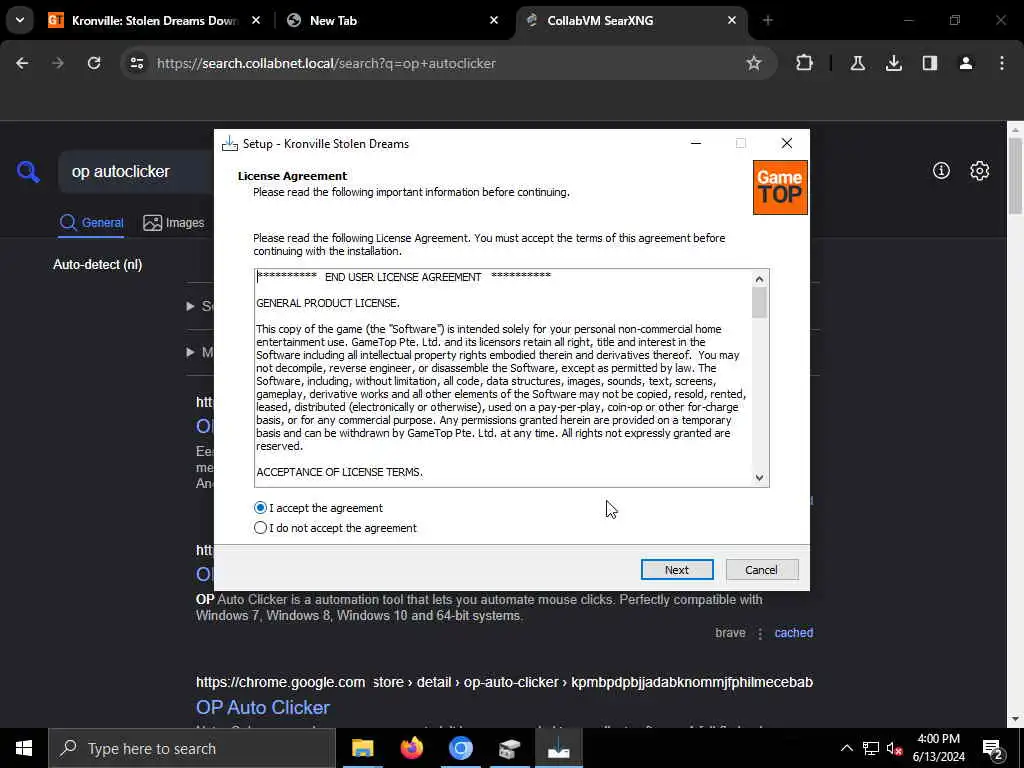Go forward in the browser
1024x768 pixels.
point(58,63)
